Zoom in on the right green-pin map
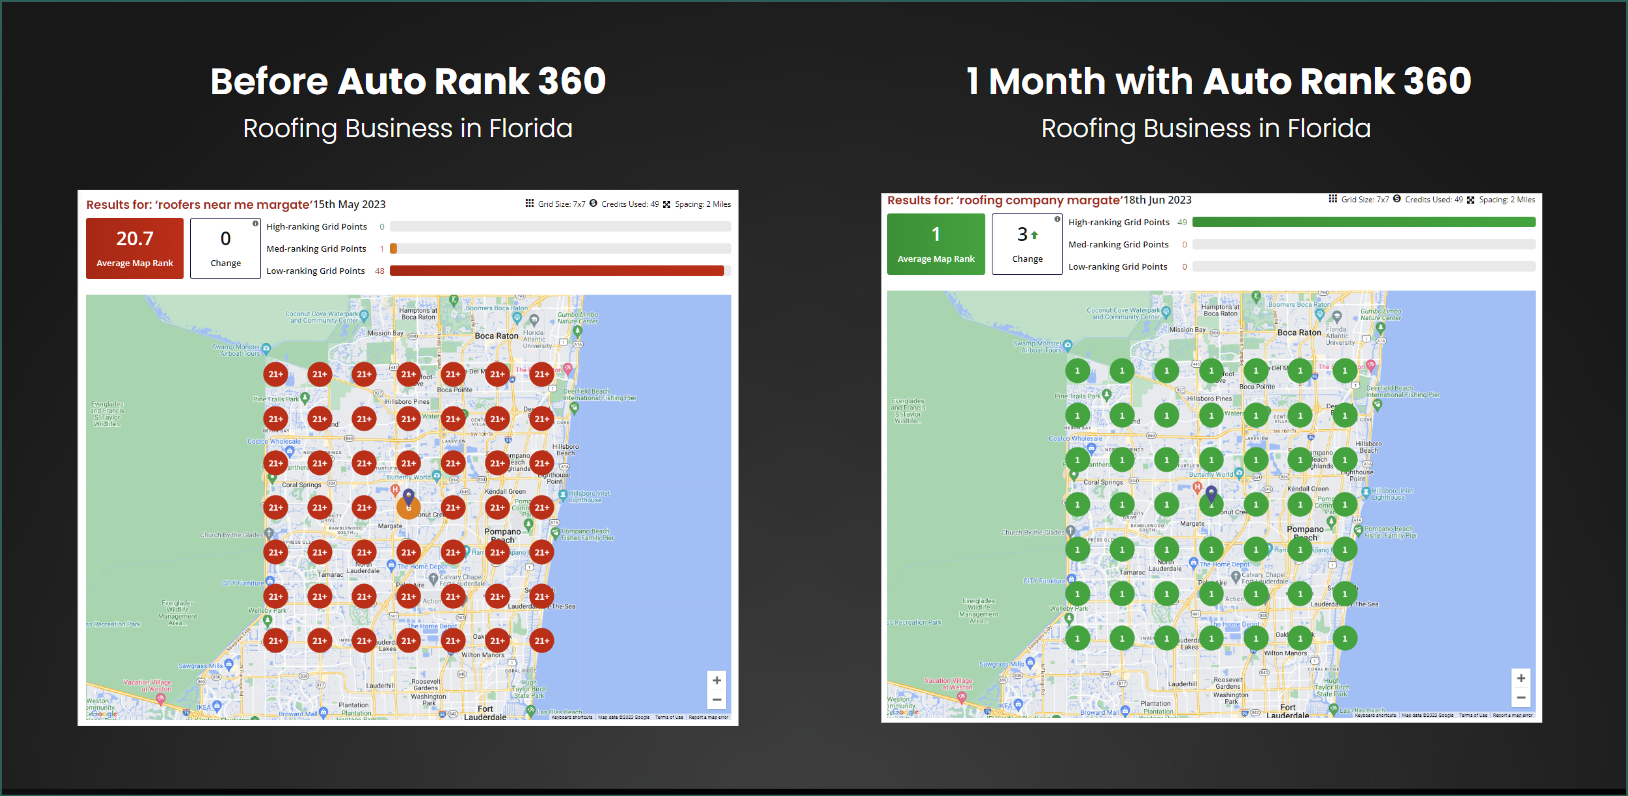 1521,678
